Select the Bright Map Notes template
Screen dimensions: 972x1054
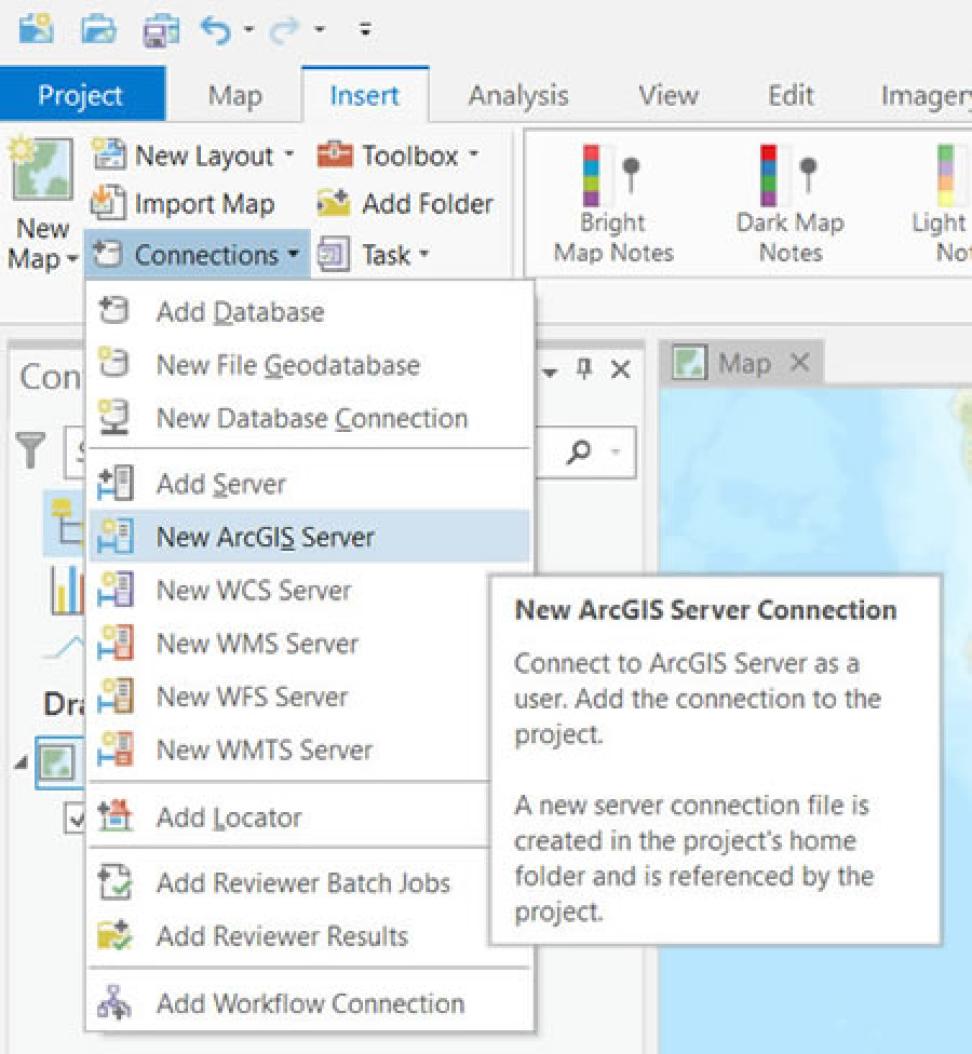click(613, 202)
